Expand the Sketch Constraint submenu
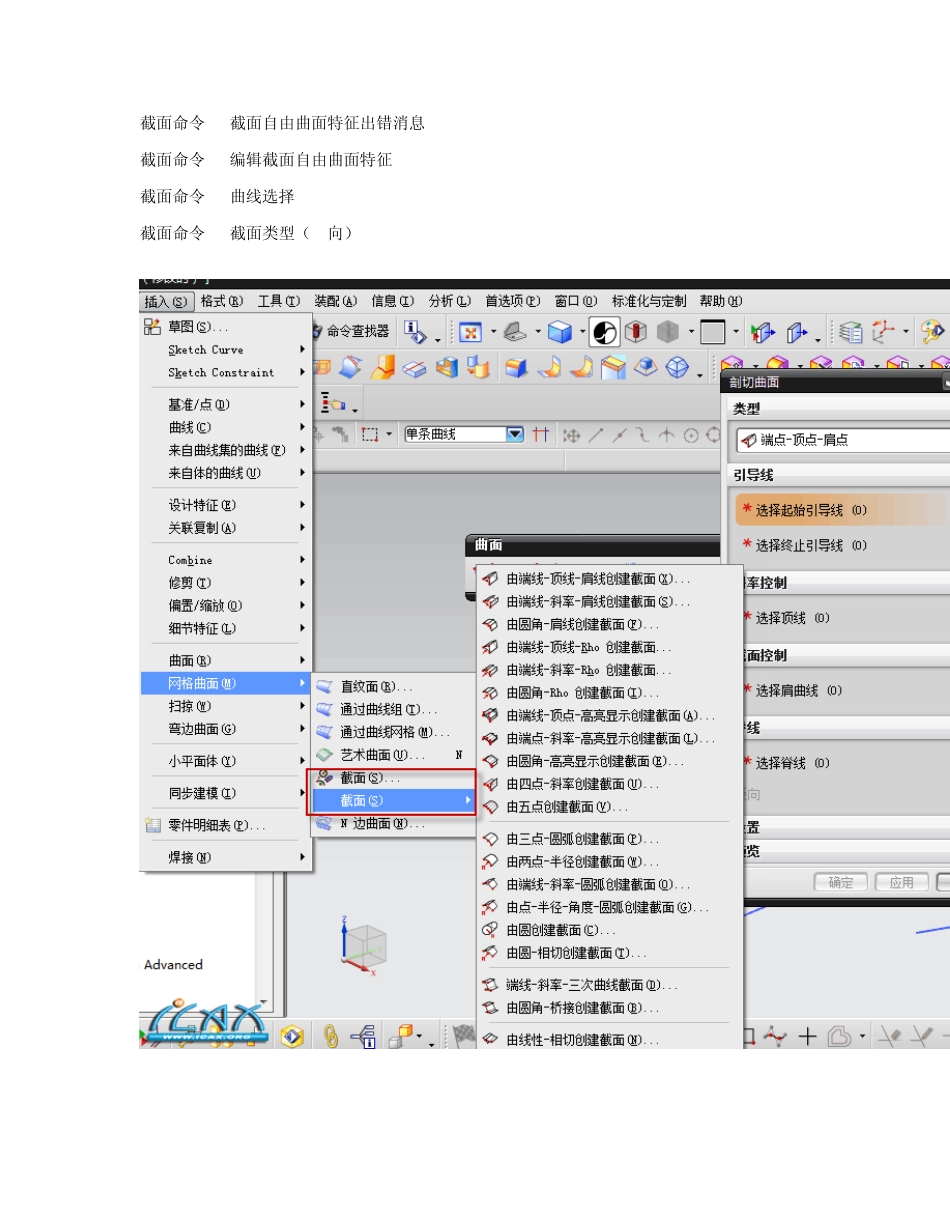This screenshot has width=950, height=1230. [226, 372]
